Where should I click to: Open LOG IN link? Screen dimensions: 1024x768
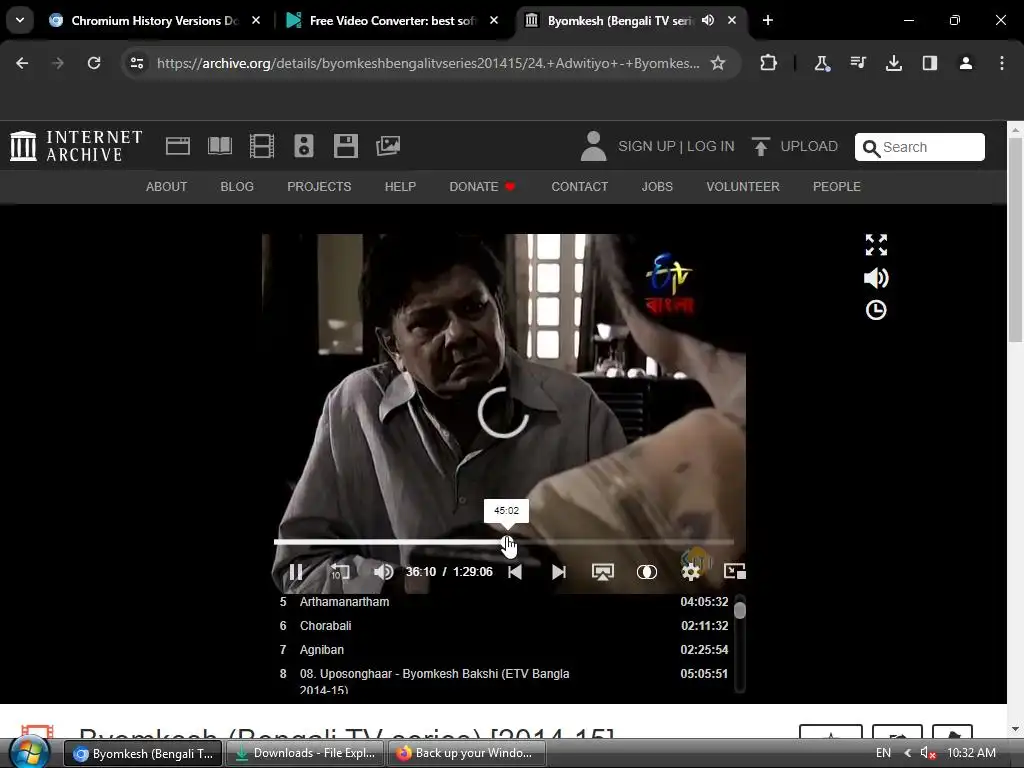coord(711,146)
